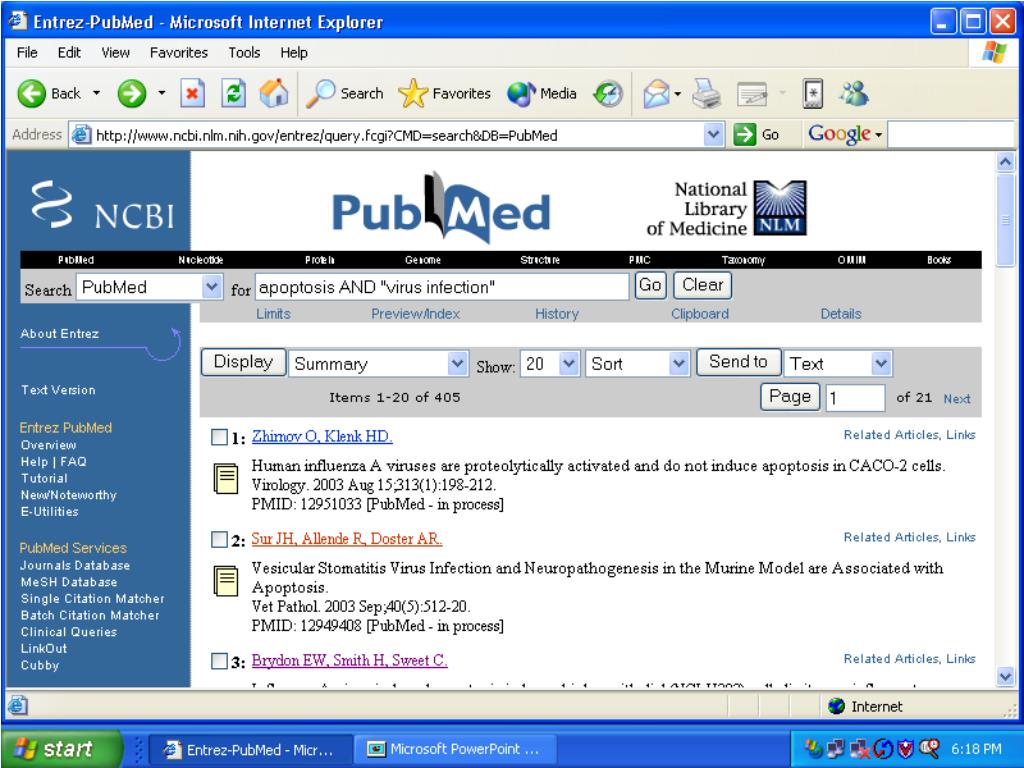Click the Page button

click(790, 396)
